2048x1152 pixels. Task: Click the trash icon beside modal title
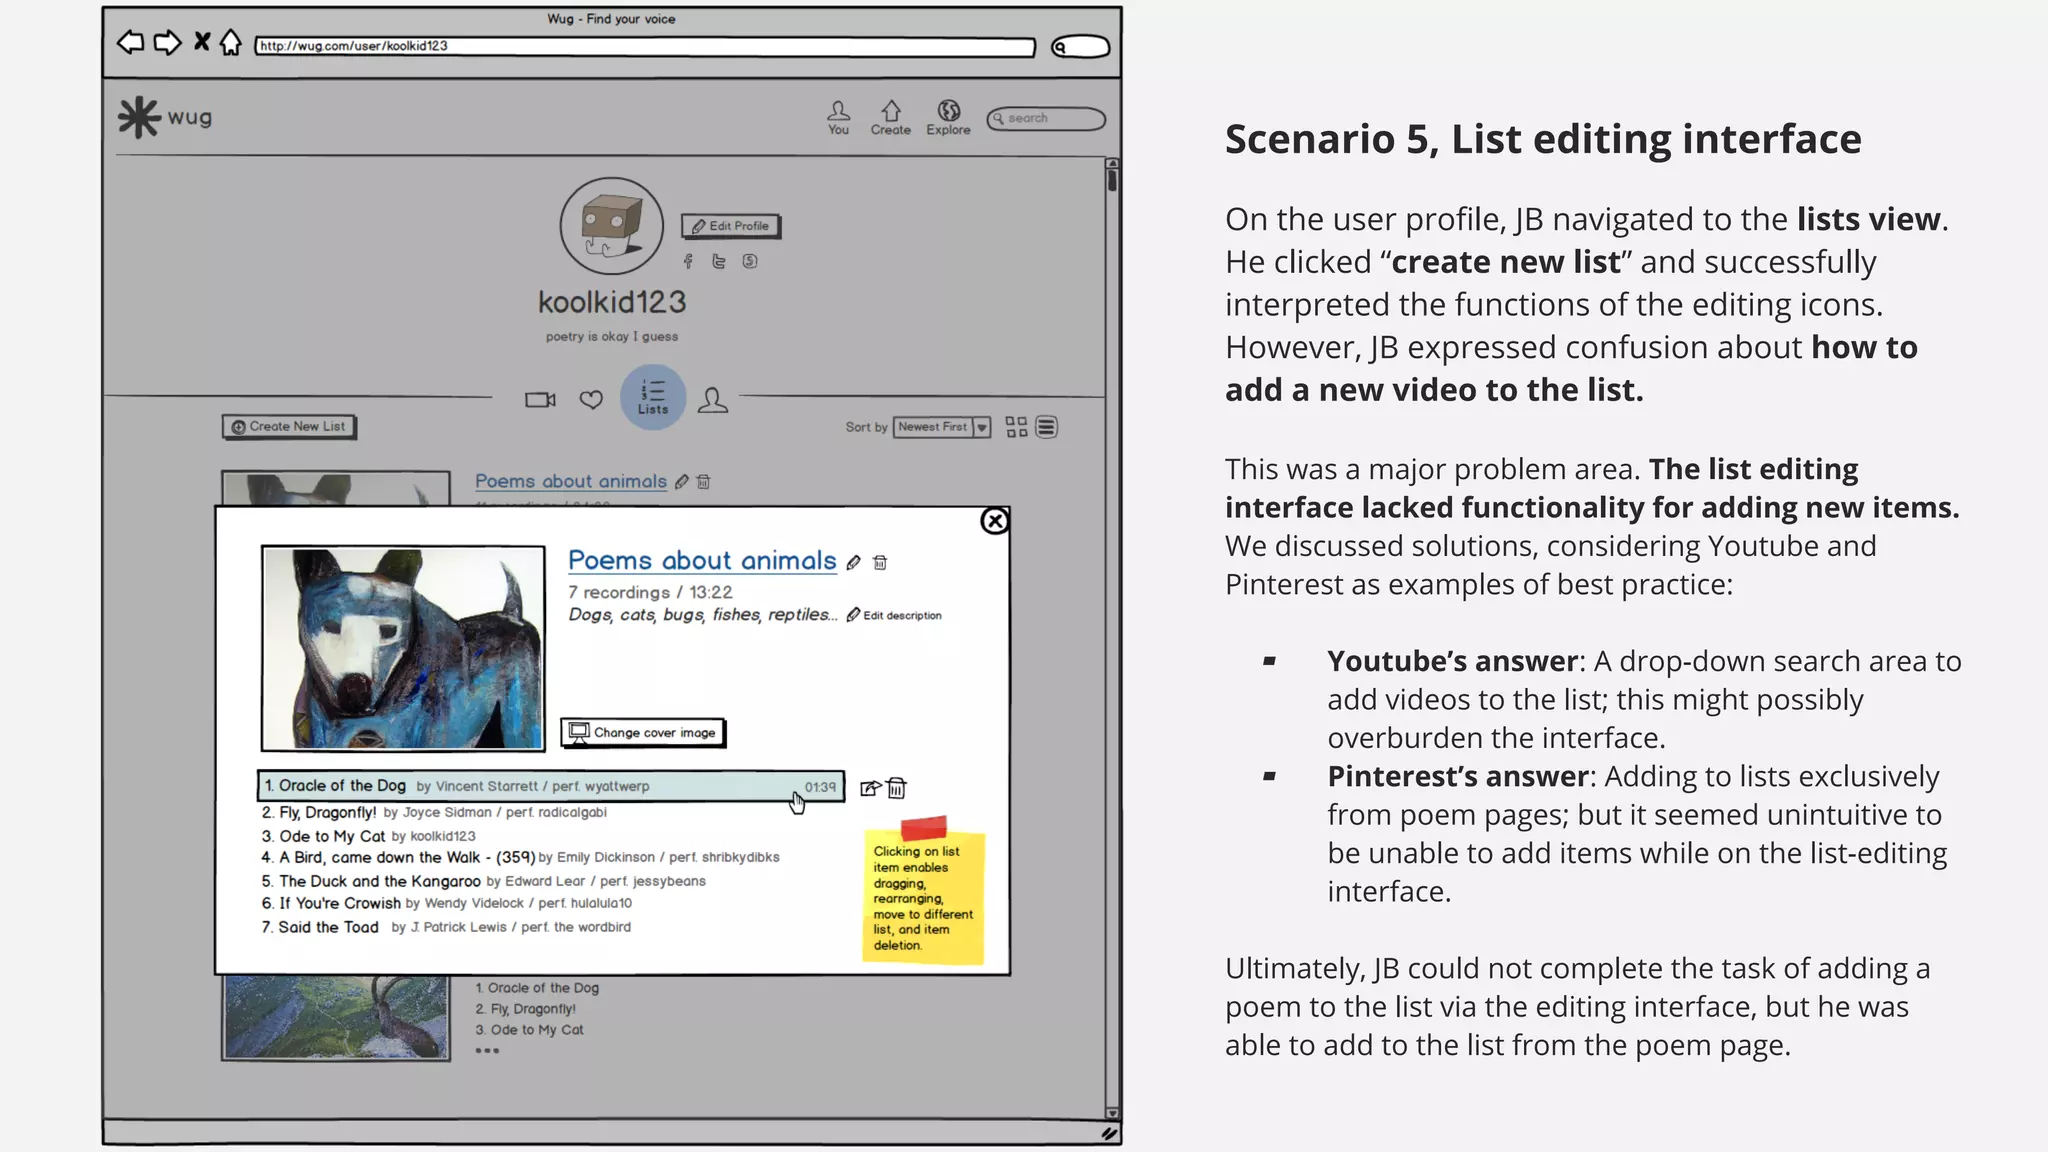click(x=880, y=563)
